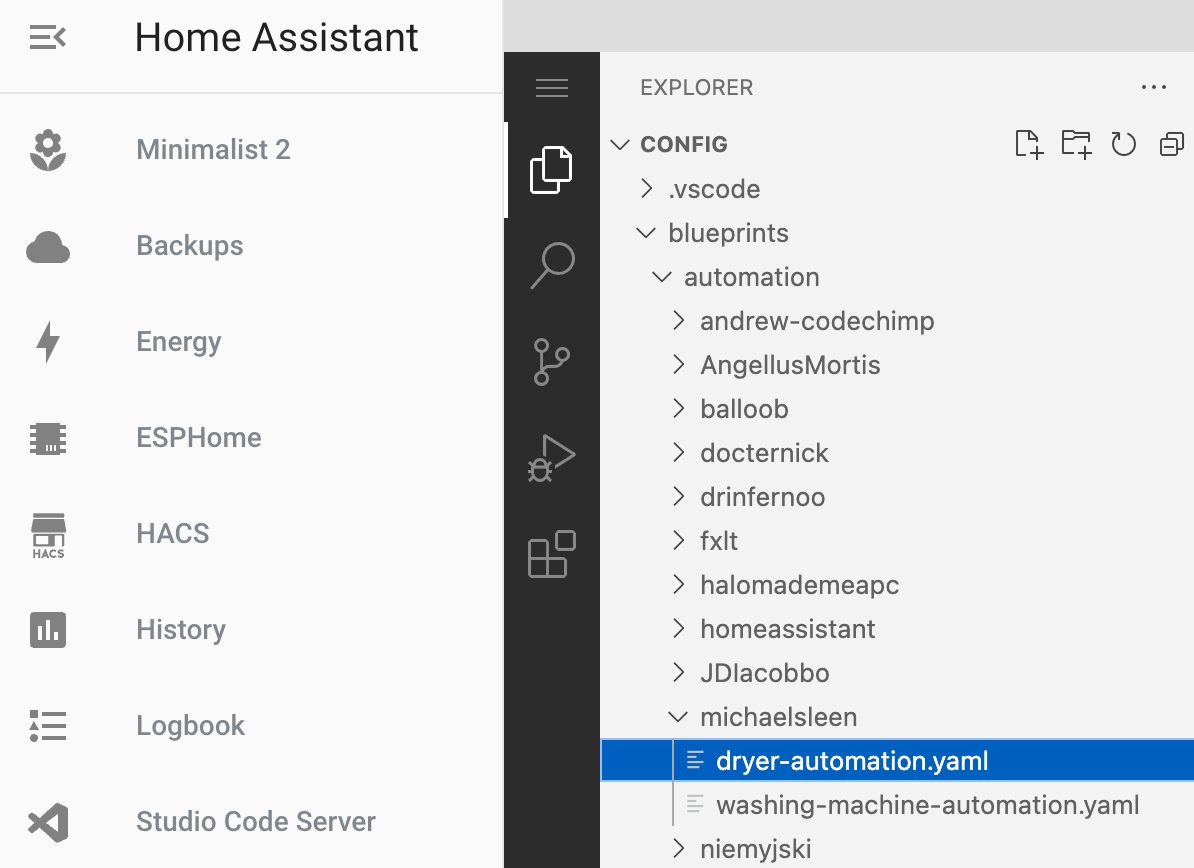Image resolution: width=1194 pixels, height=868 pixels.
Task: Open the Logbook page
Action: pos(190,726)
